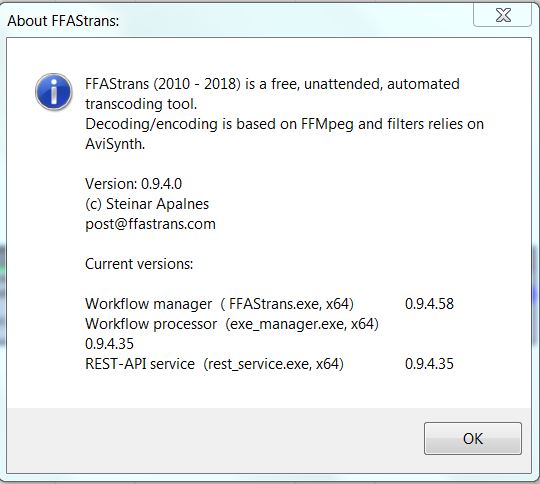The image size is (540, 484).
Task: Click the Workflow processor exe_manager.exe entry
Action: [x=232, y=324]
